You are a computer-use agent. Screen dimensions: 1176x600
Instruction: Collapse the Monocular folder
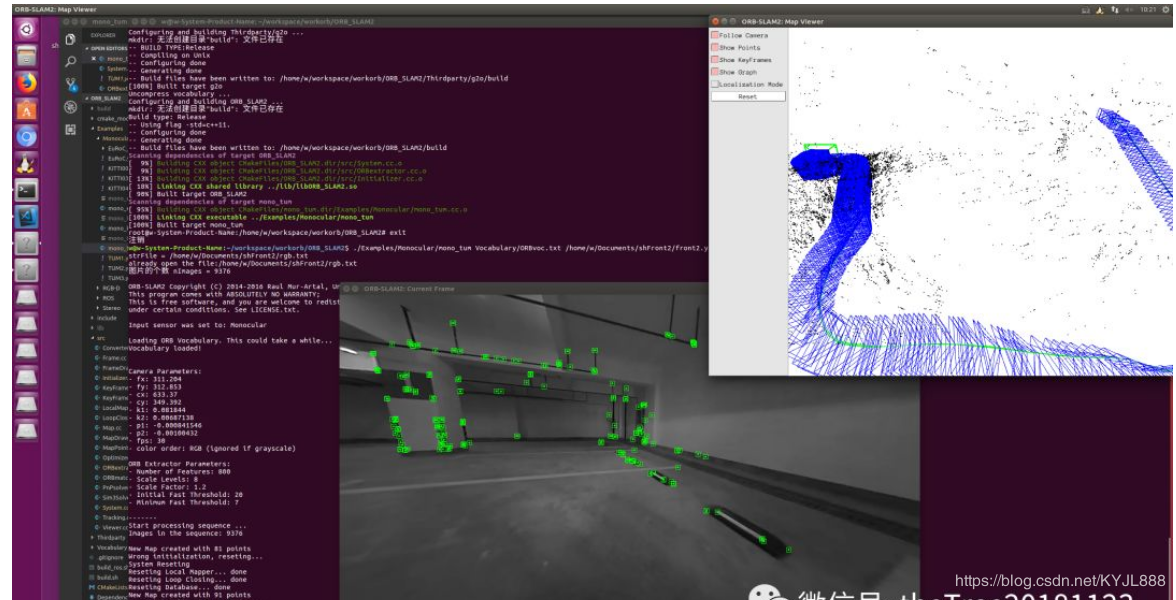(111, 138)
